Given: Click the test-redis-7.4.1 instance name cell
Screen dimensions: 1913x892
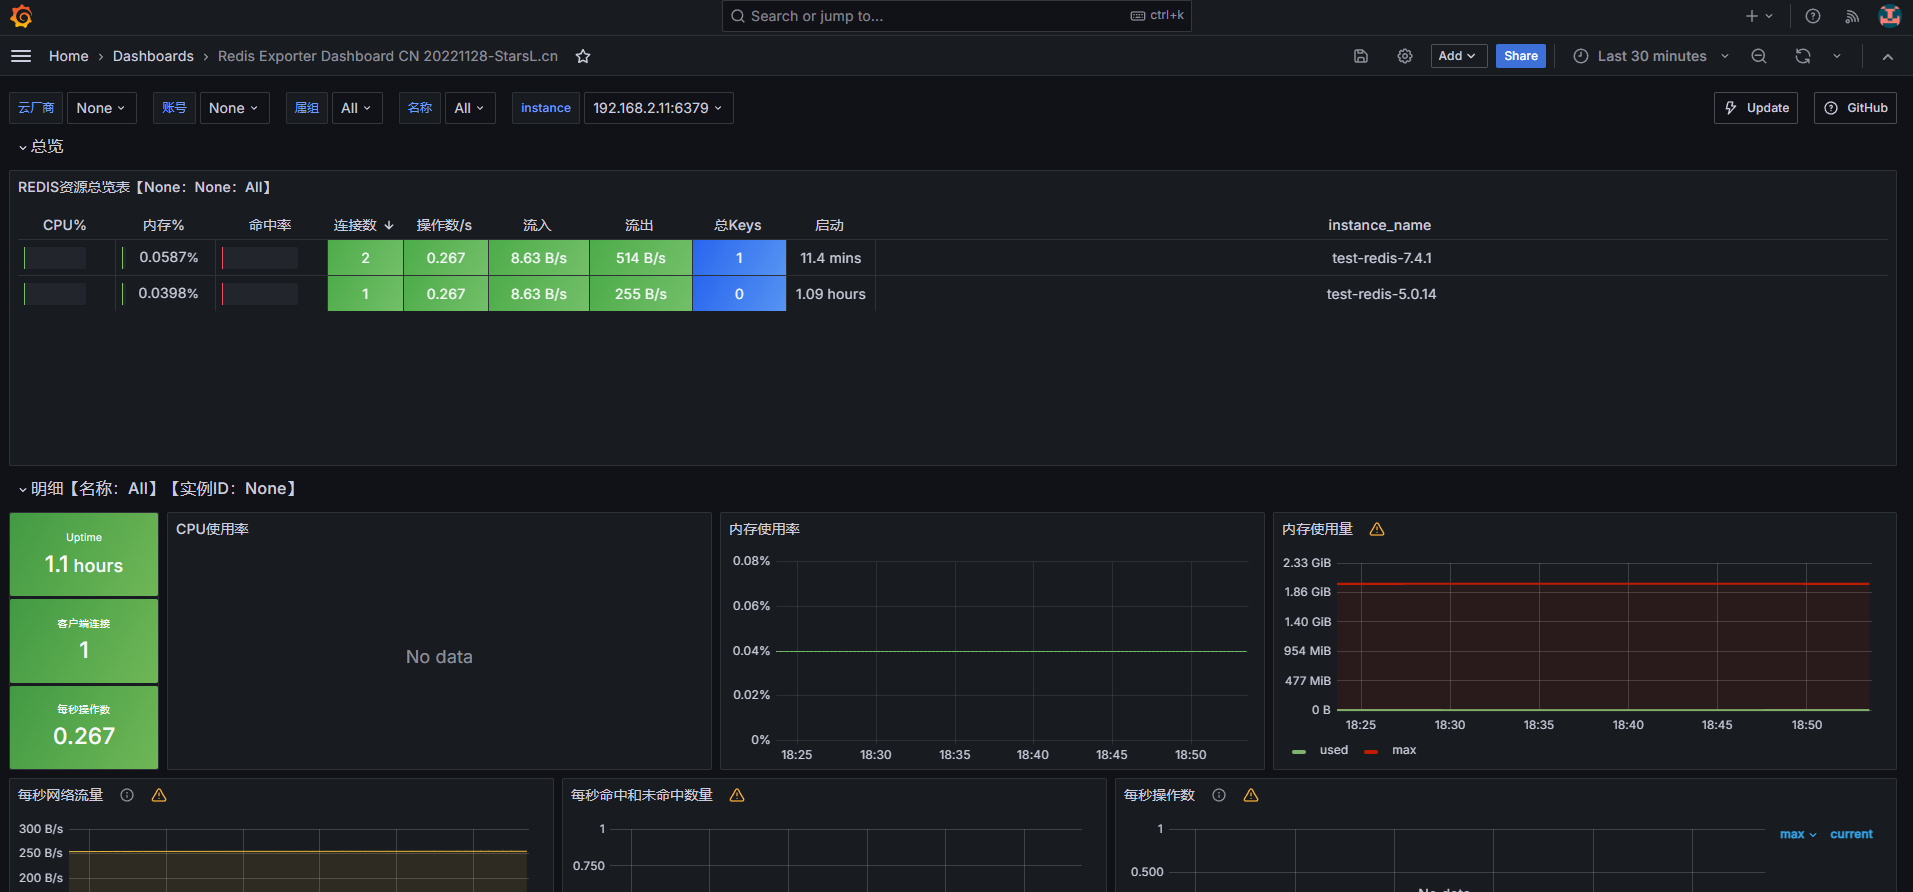Looking at the screenshot, I should coord(1382,258).
